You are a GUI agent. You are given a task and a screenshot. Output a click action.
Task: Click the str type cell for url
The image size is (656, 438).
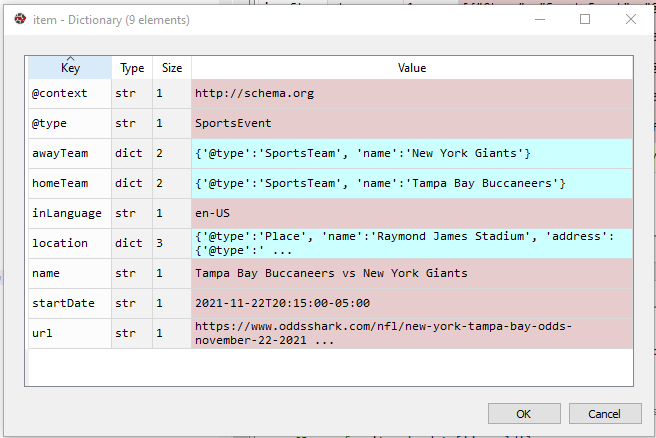click(x=132, y=333)
